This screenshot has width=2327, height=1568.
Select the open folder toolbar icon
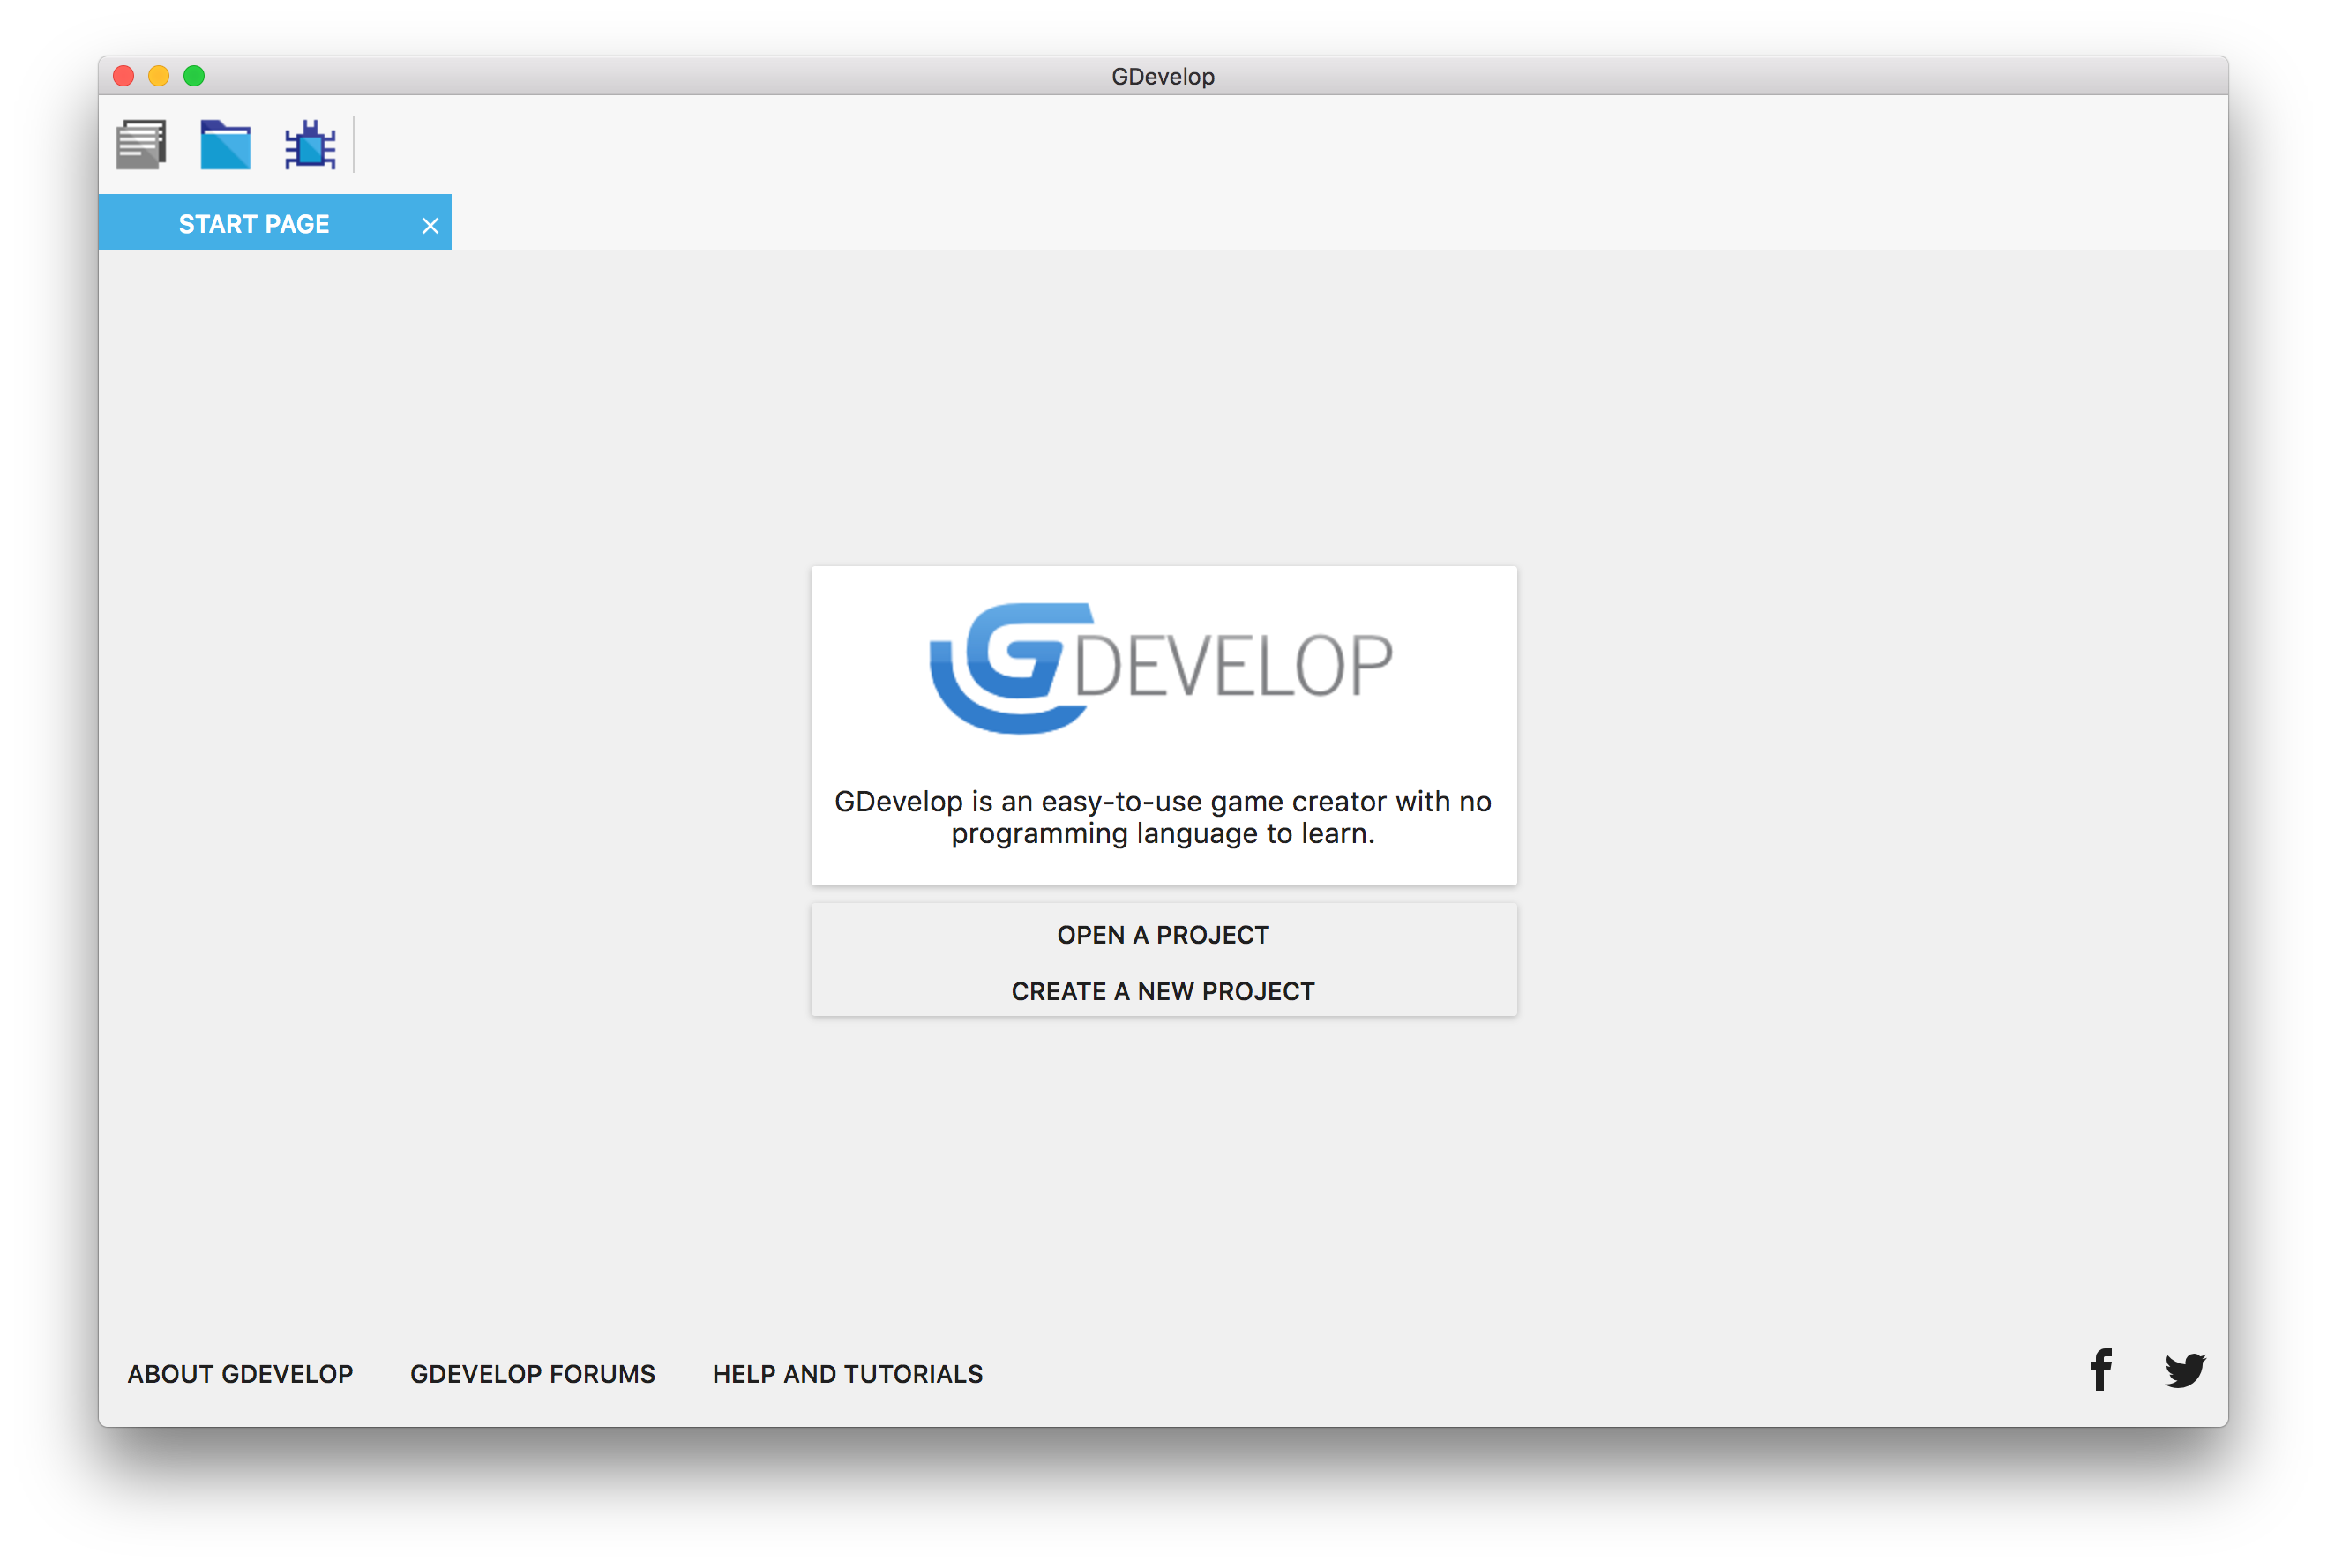click(224, 147)
